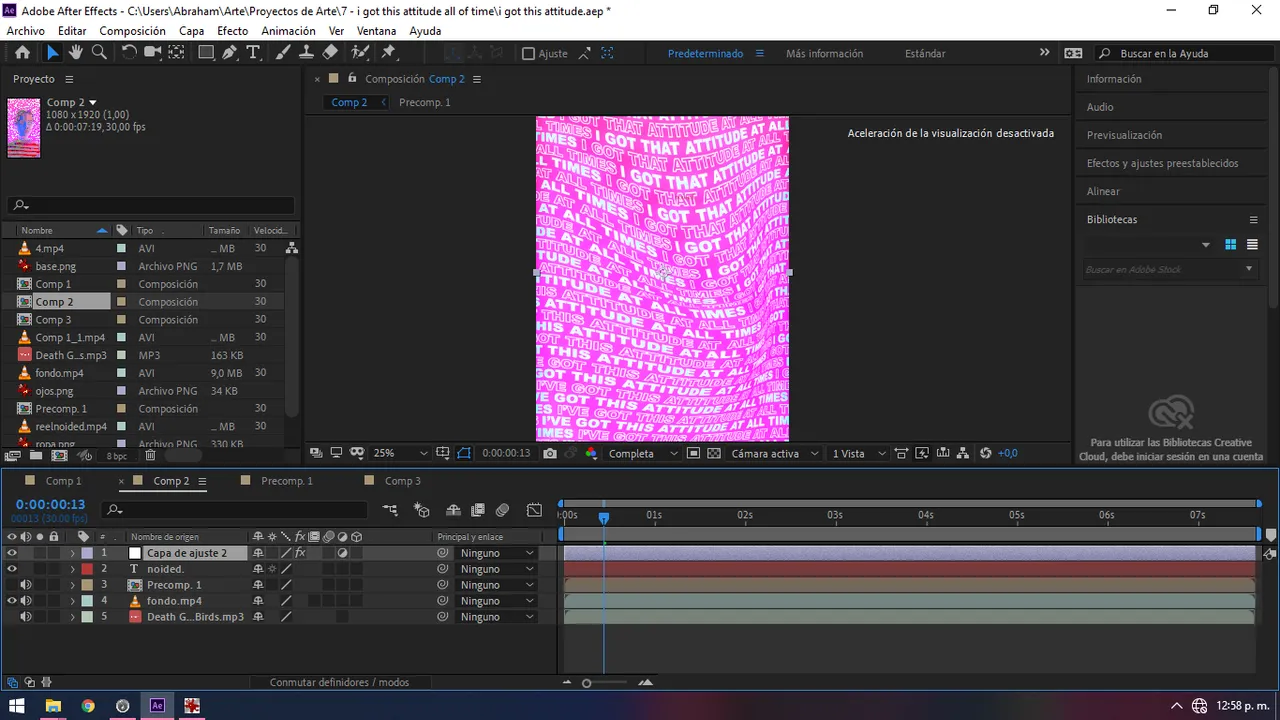1280x720 pixels.
Task: Open the Alinear panel
Action: point(1103,191)
